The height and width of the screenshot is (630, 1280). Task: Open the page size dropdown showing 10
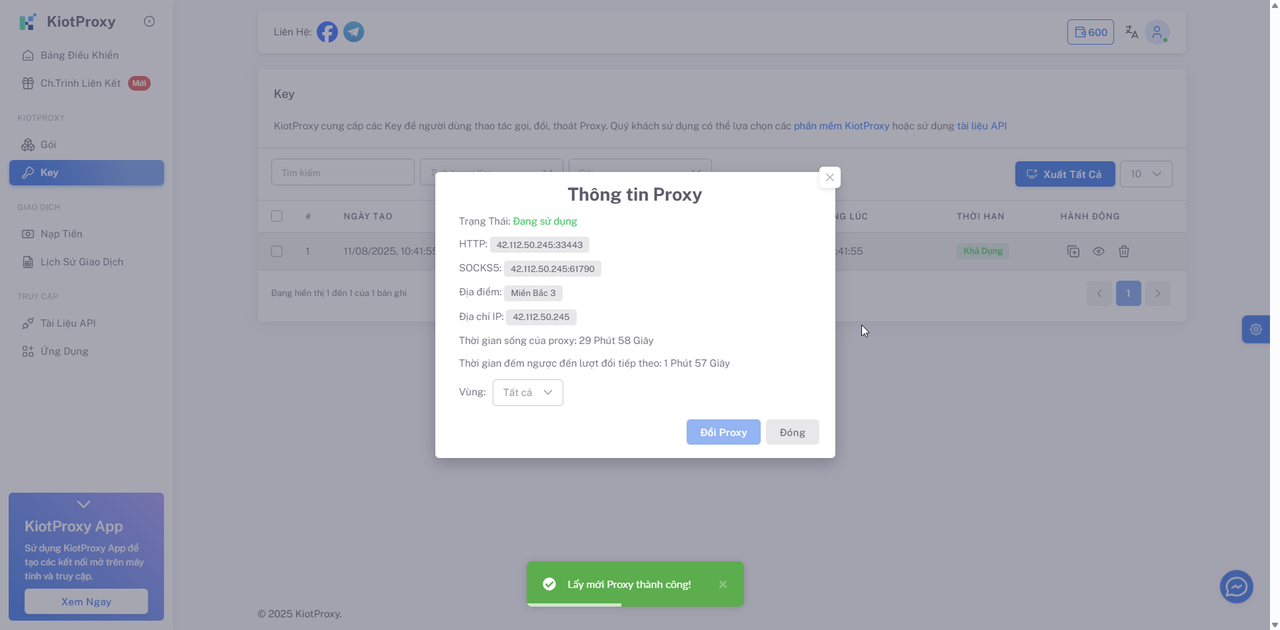(1146, 173)
